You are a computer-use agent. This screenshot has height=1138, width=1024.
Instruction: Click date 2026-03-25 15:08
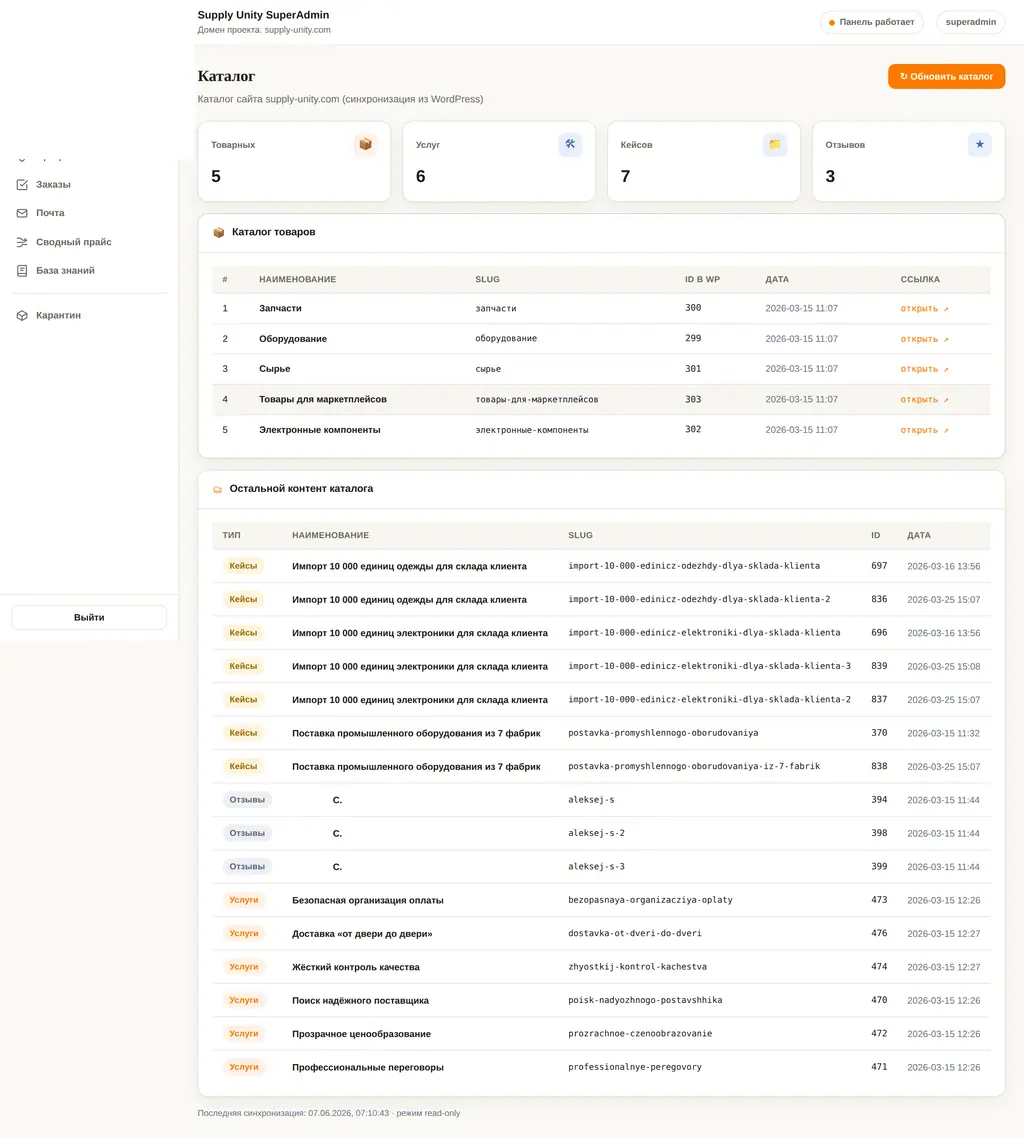pos(943,666)
